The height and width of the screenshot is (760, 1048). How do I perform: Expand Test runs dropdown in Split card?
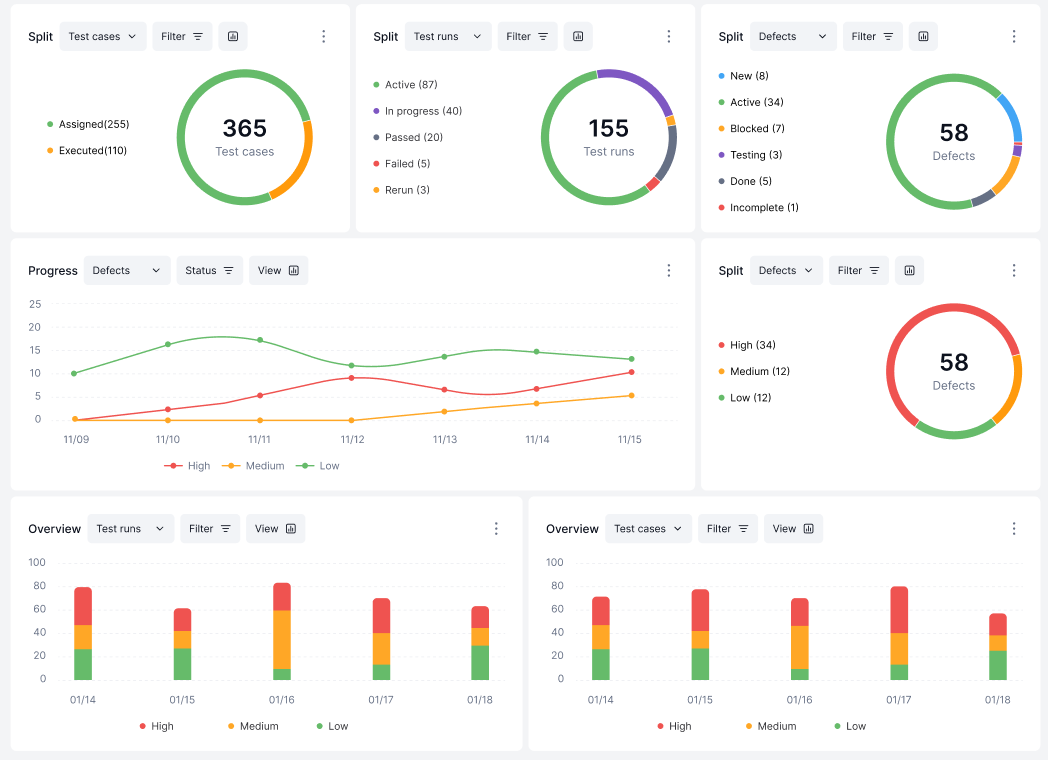(x=448, y=36)
